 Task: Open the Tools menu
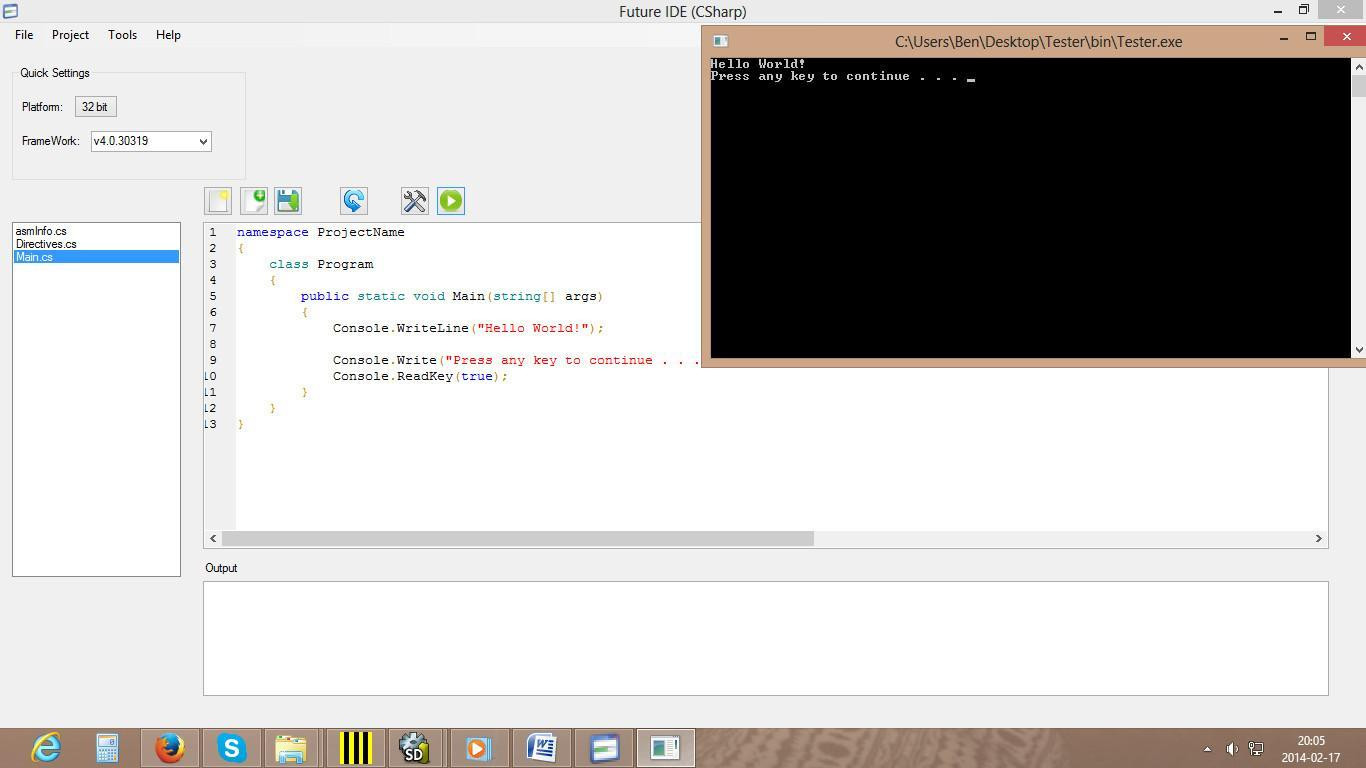(x=122, y=35)
